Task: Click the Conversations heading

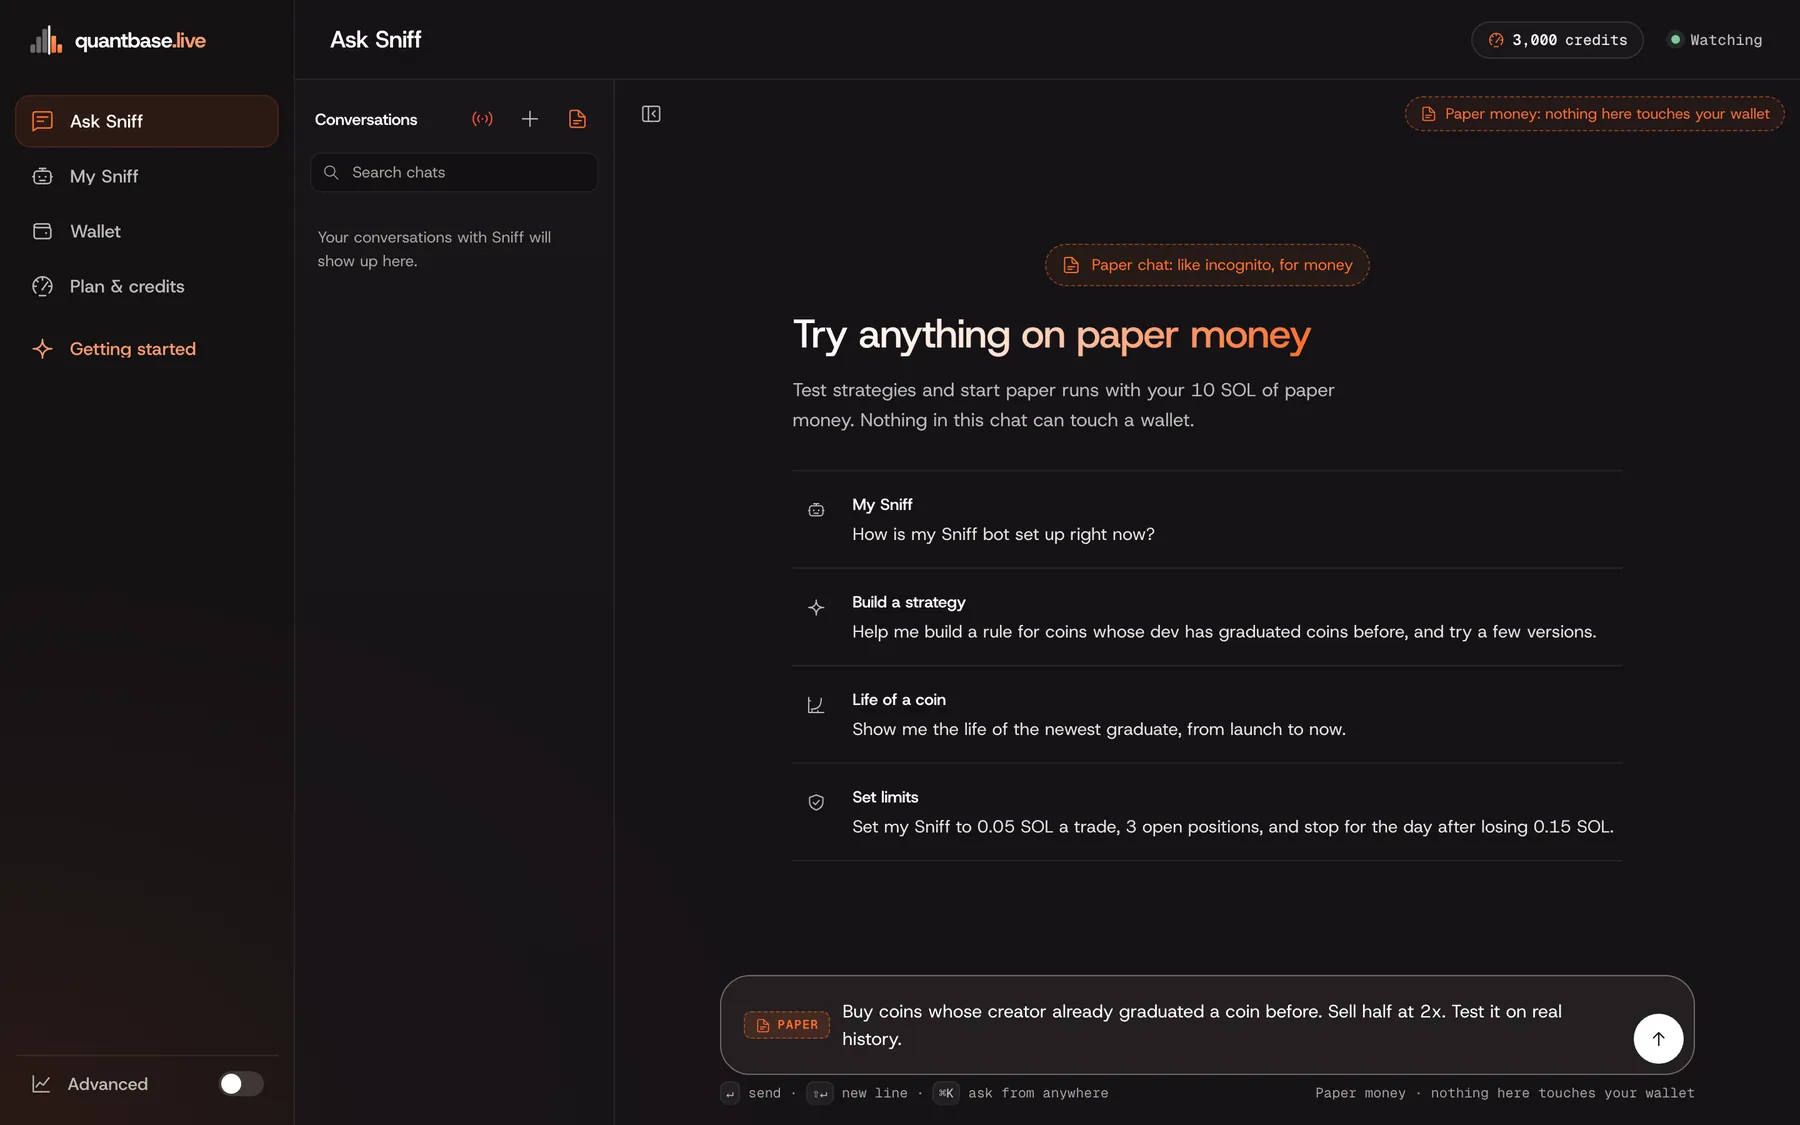Action: [x=366, y=119]
